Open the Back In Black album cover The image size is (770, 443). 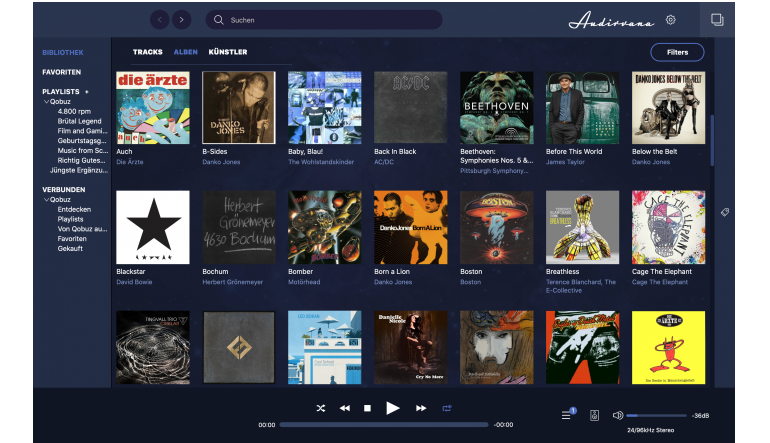[x=411, y=108]
